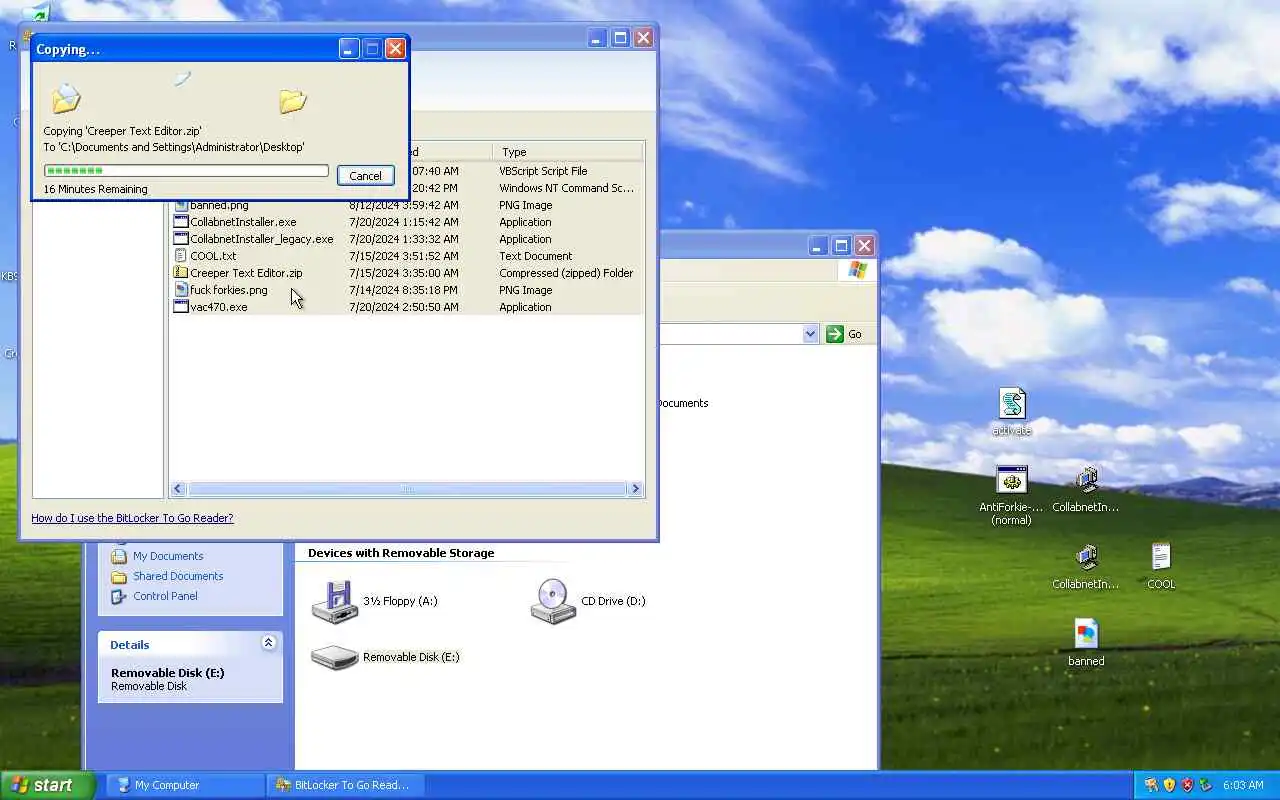The image size is (1280, 800).
Task: Select the CollabnetInstaller_legacy.exe file icon
Action: 181,239
